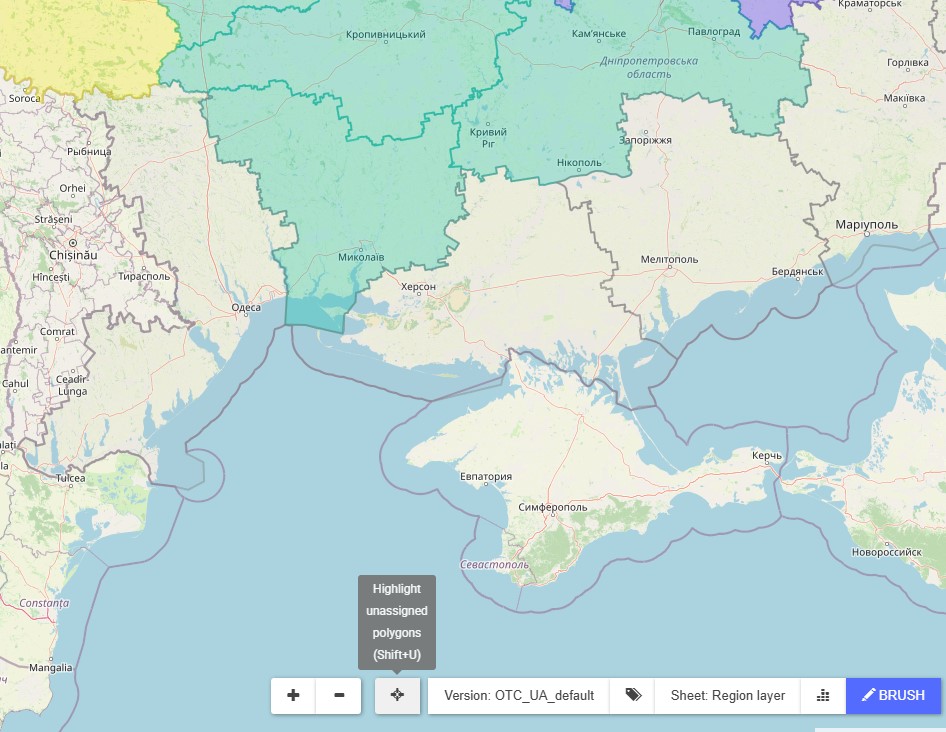Zoom out with the minus button
This screenshot has width=946, height=732.
tap(339, 695)
